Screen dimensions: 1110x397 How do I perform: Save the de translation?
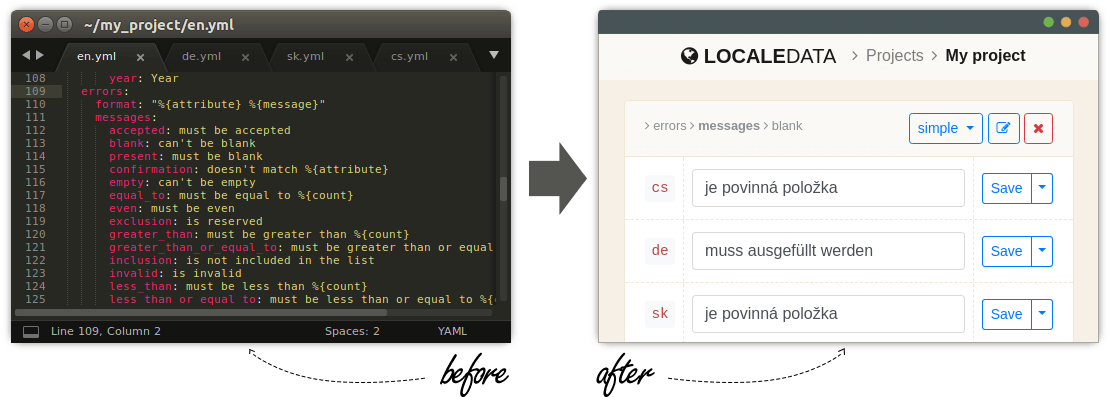pos(1007,251)
